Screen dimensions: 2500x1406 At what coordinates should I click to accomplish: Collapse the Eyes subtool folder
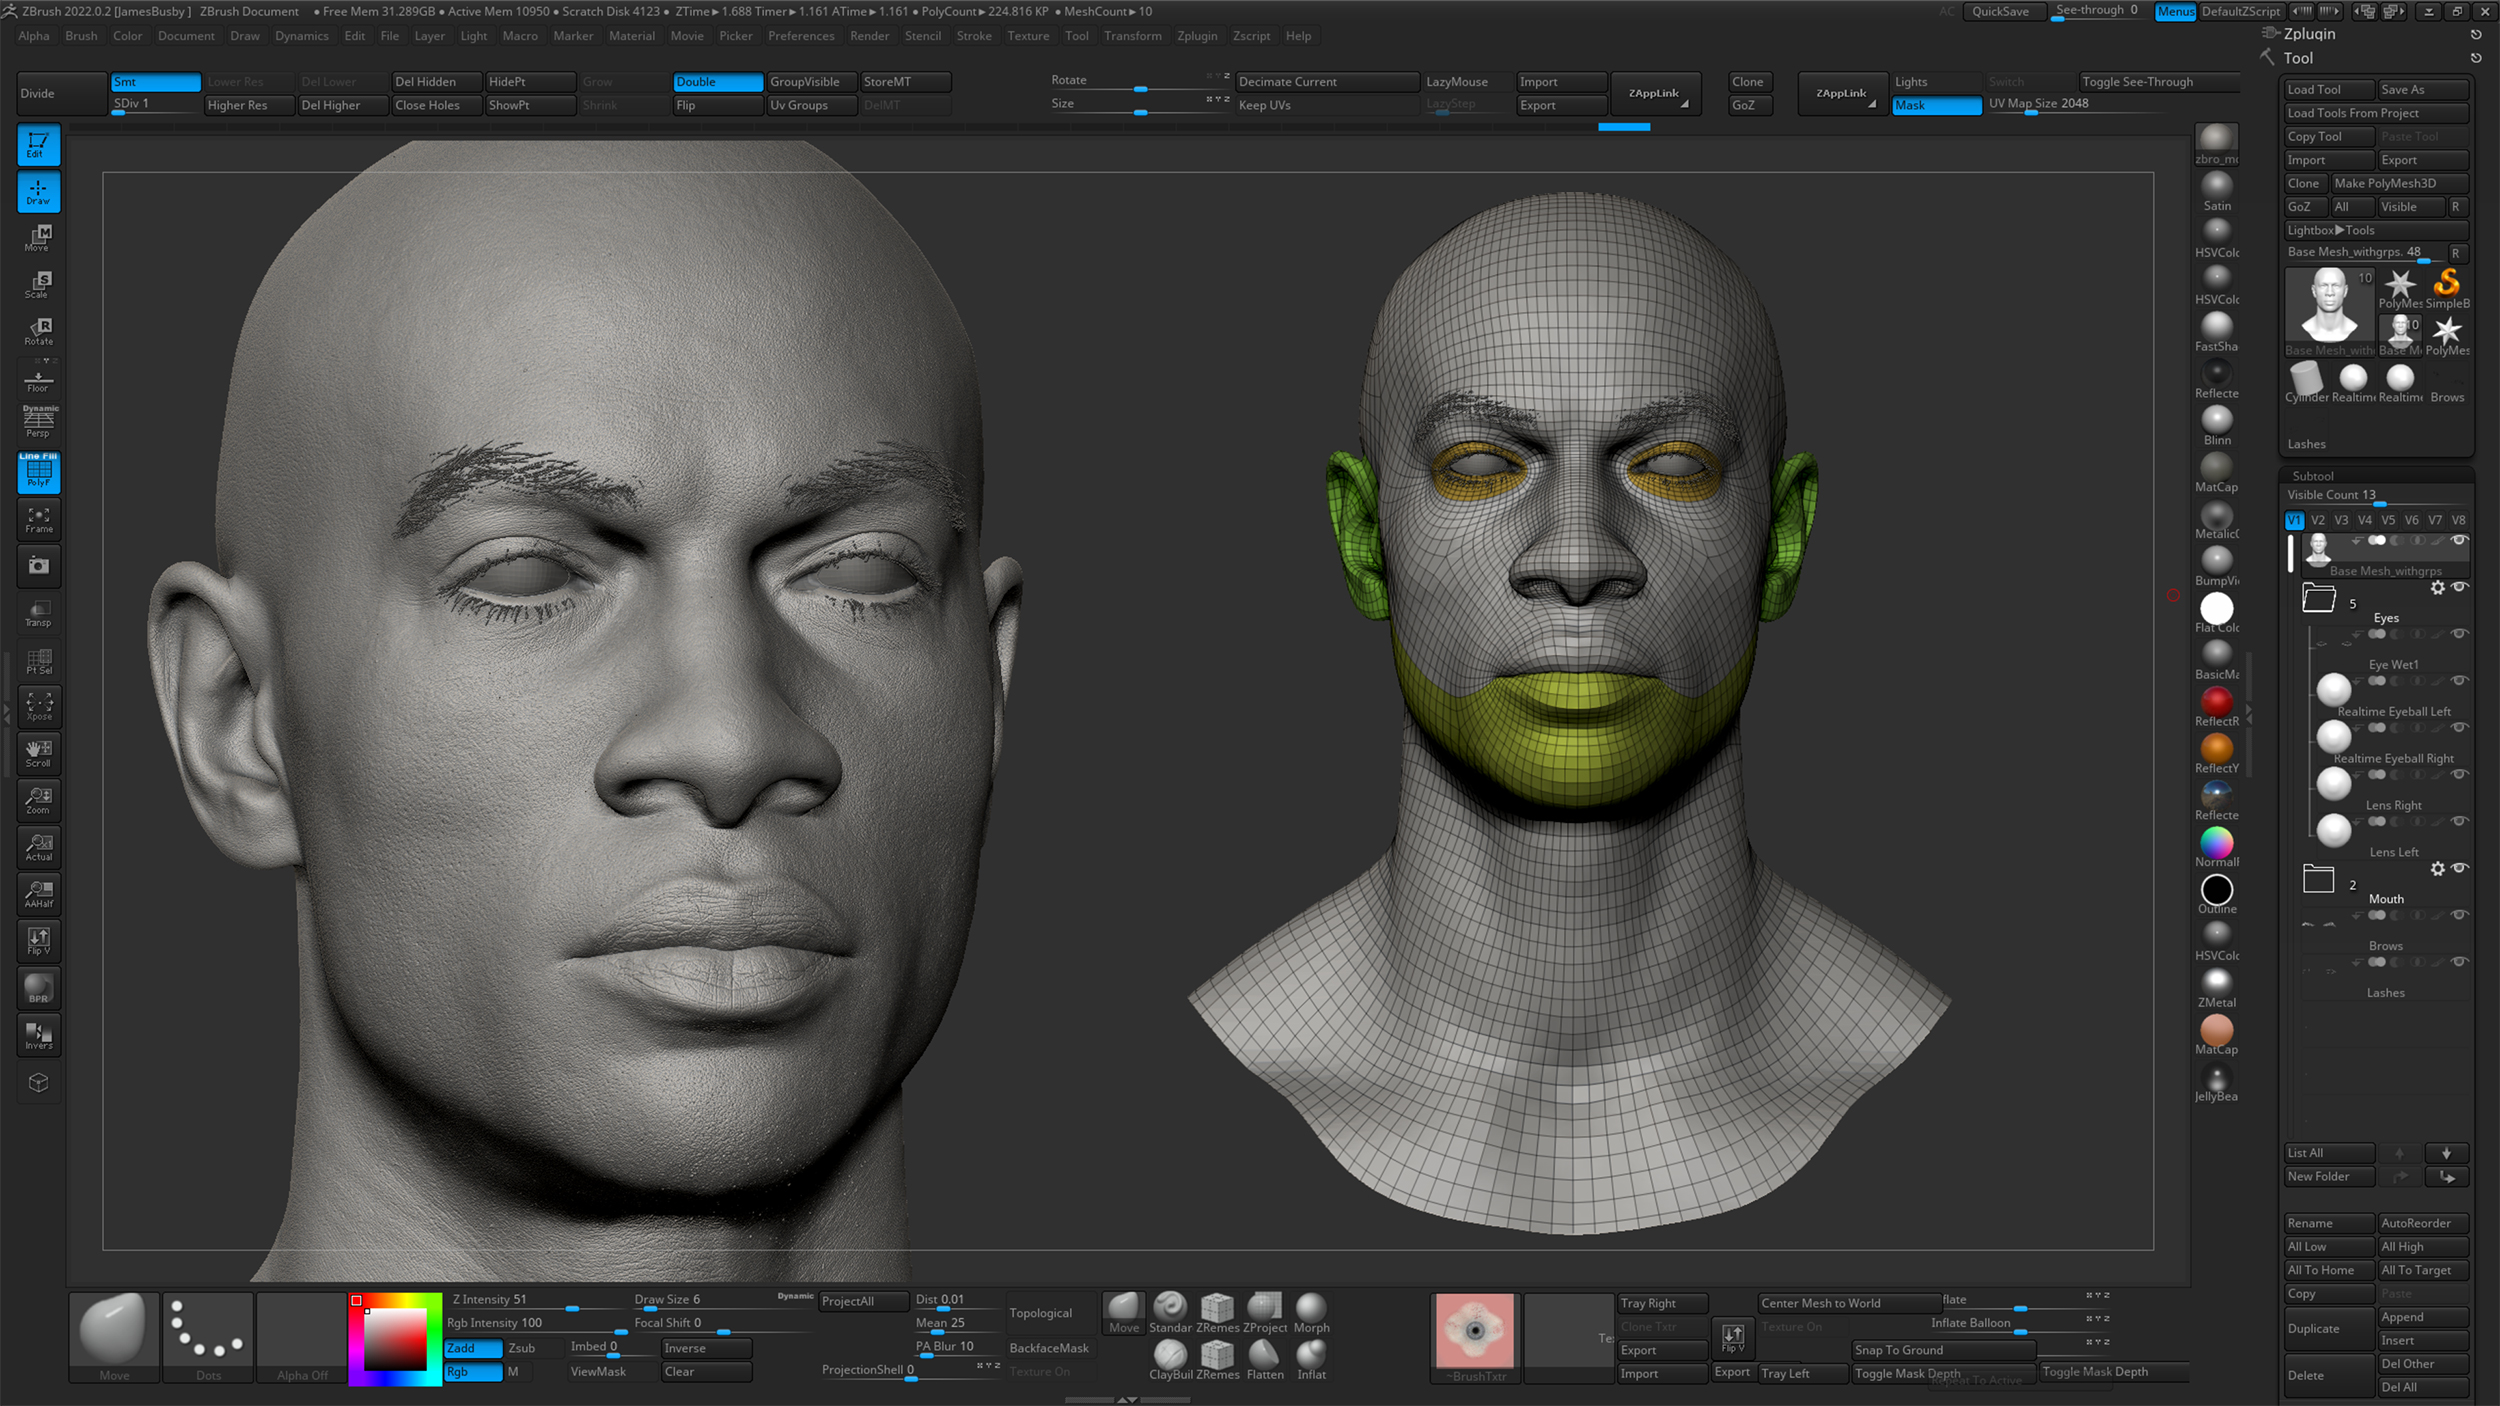tap(2319, 600)
